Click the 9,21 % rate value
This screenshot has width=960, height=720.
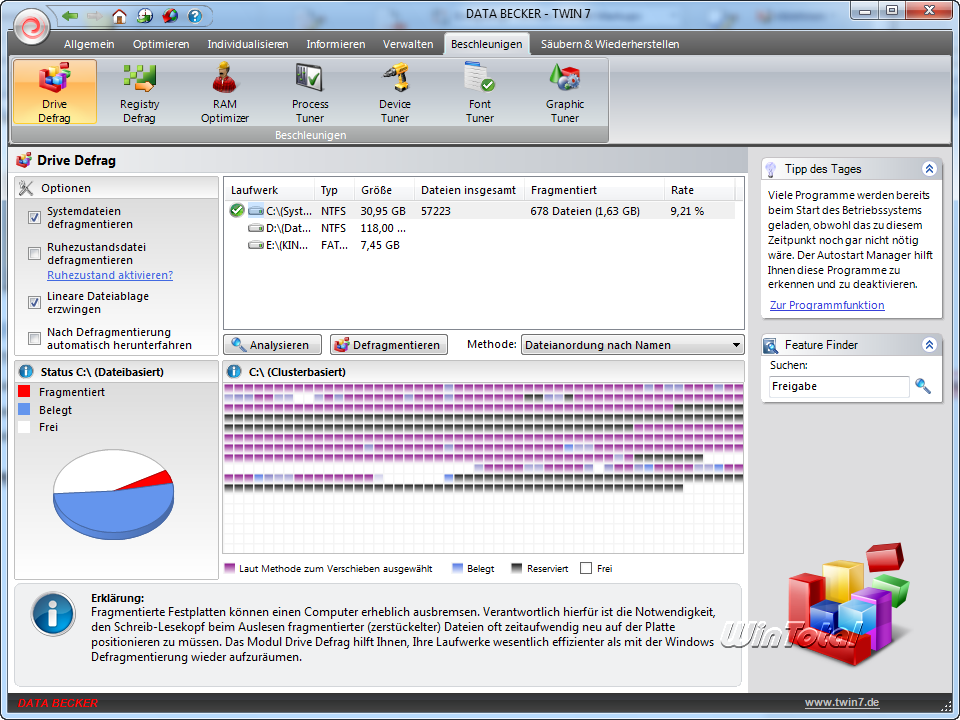(x=687, y=211)
